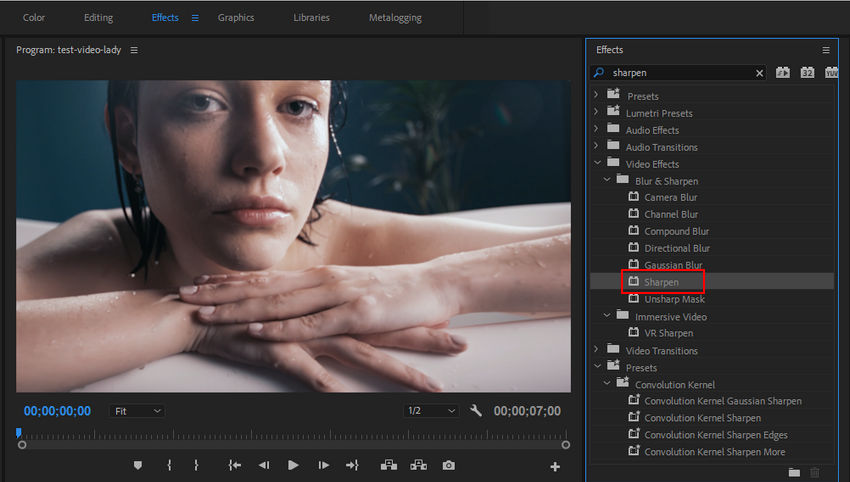The height and width of the screenshot is (482, 850).
Task: Open the Fit zoom level dropdown
Action: 137,411
